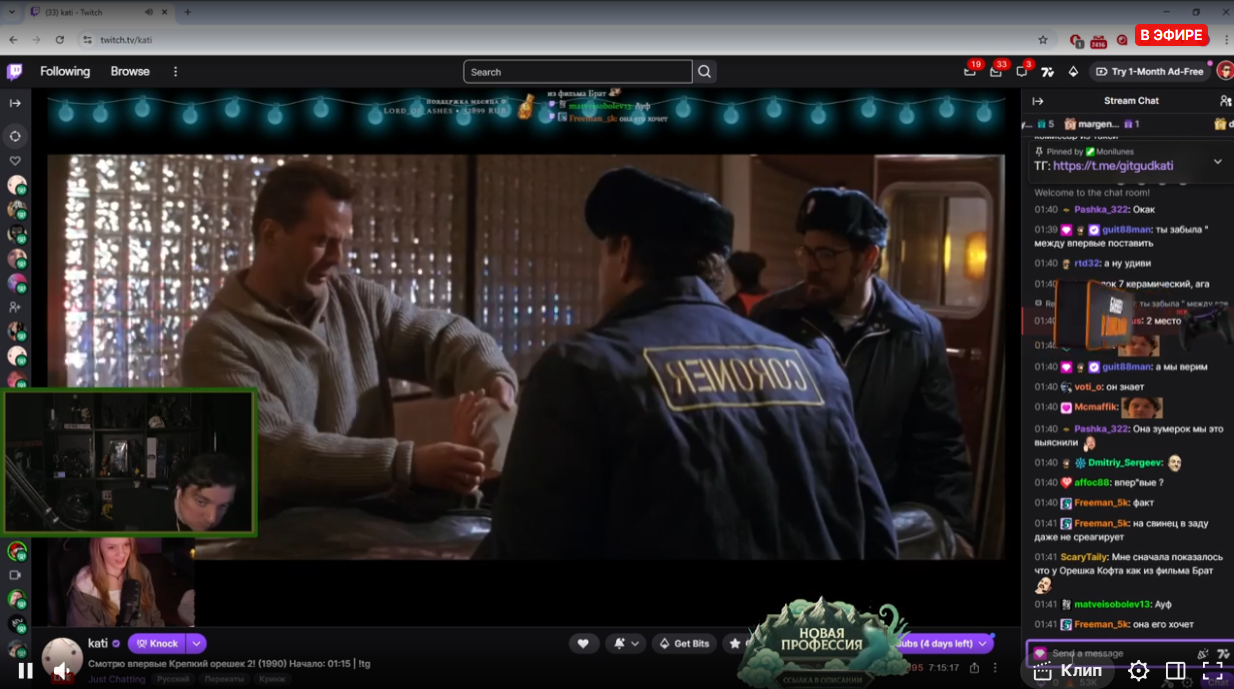Click the heart followed-channels icon in sidebar

click(x=15, y=160)
